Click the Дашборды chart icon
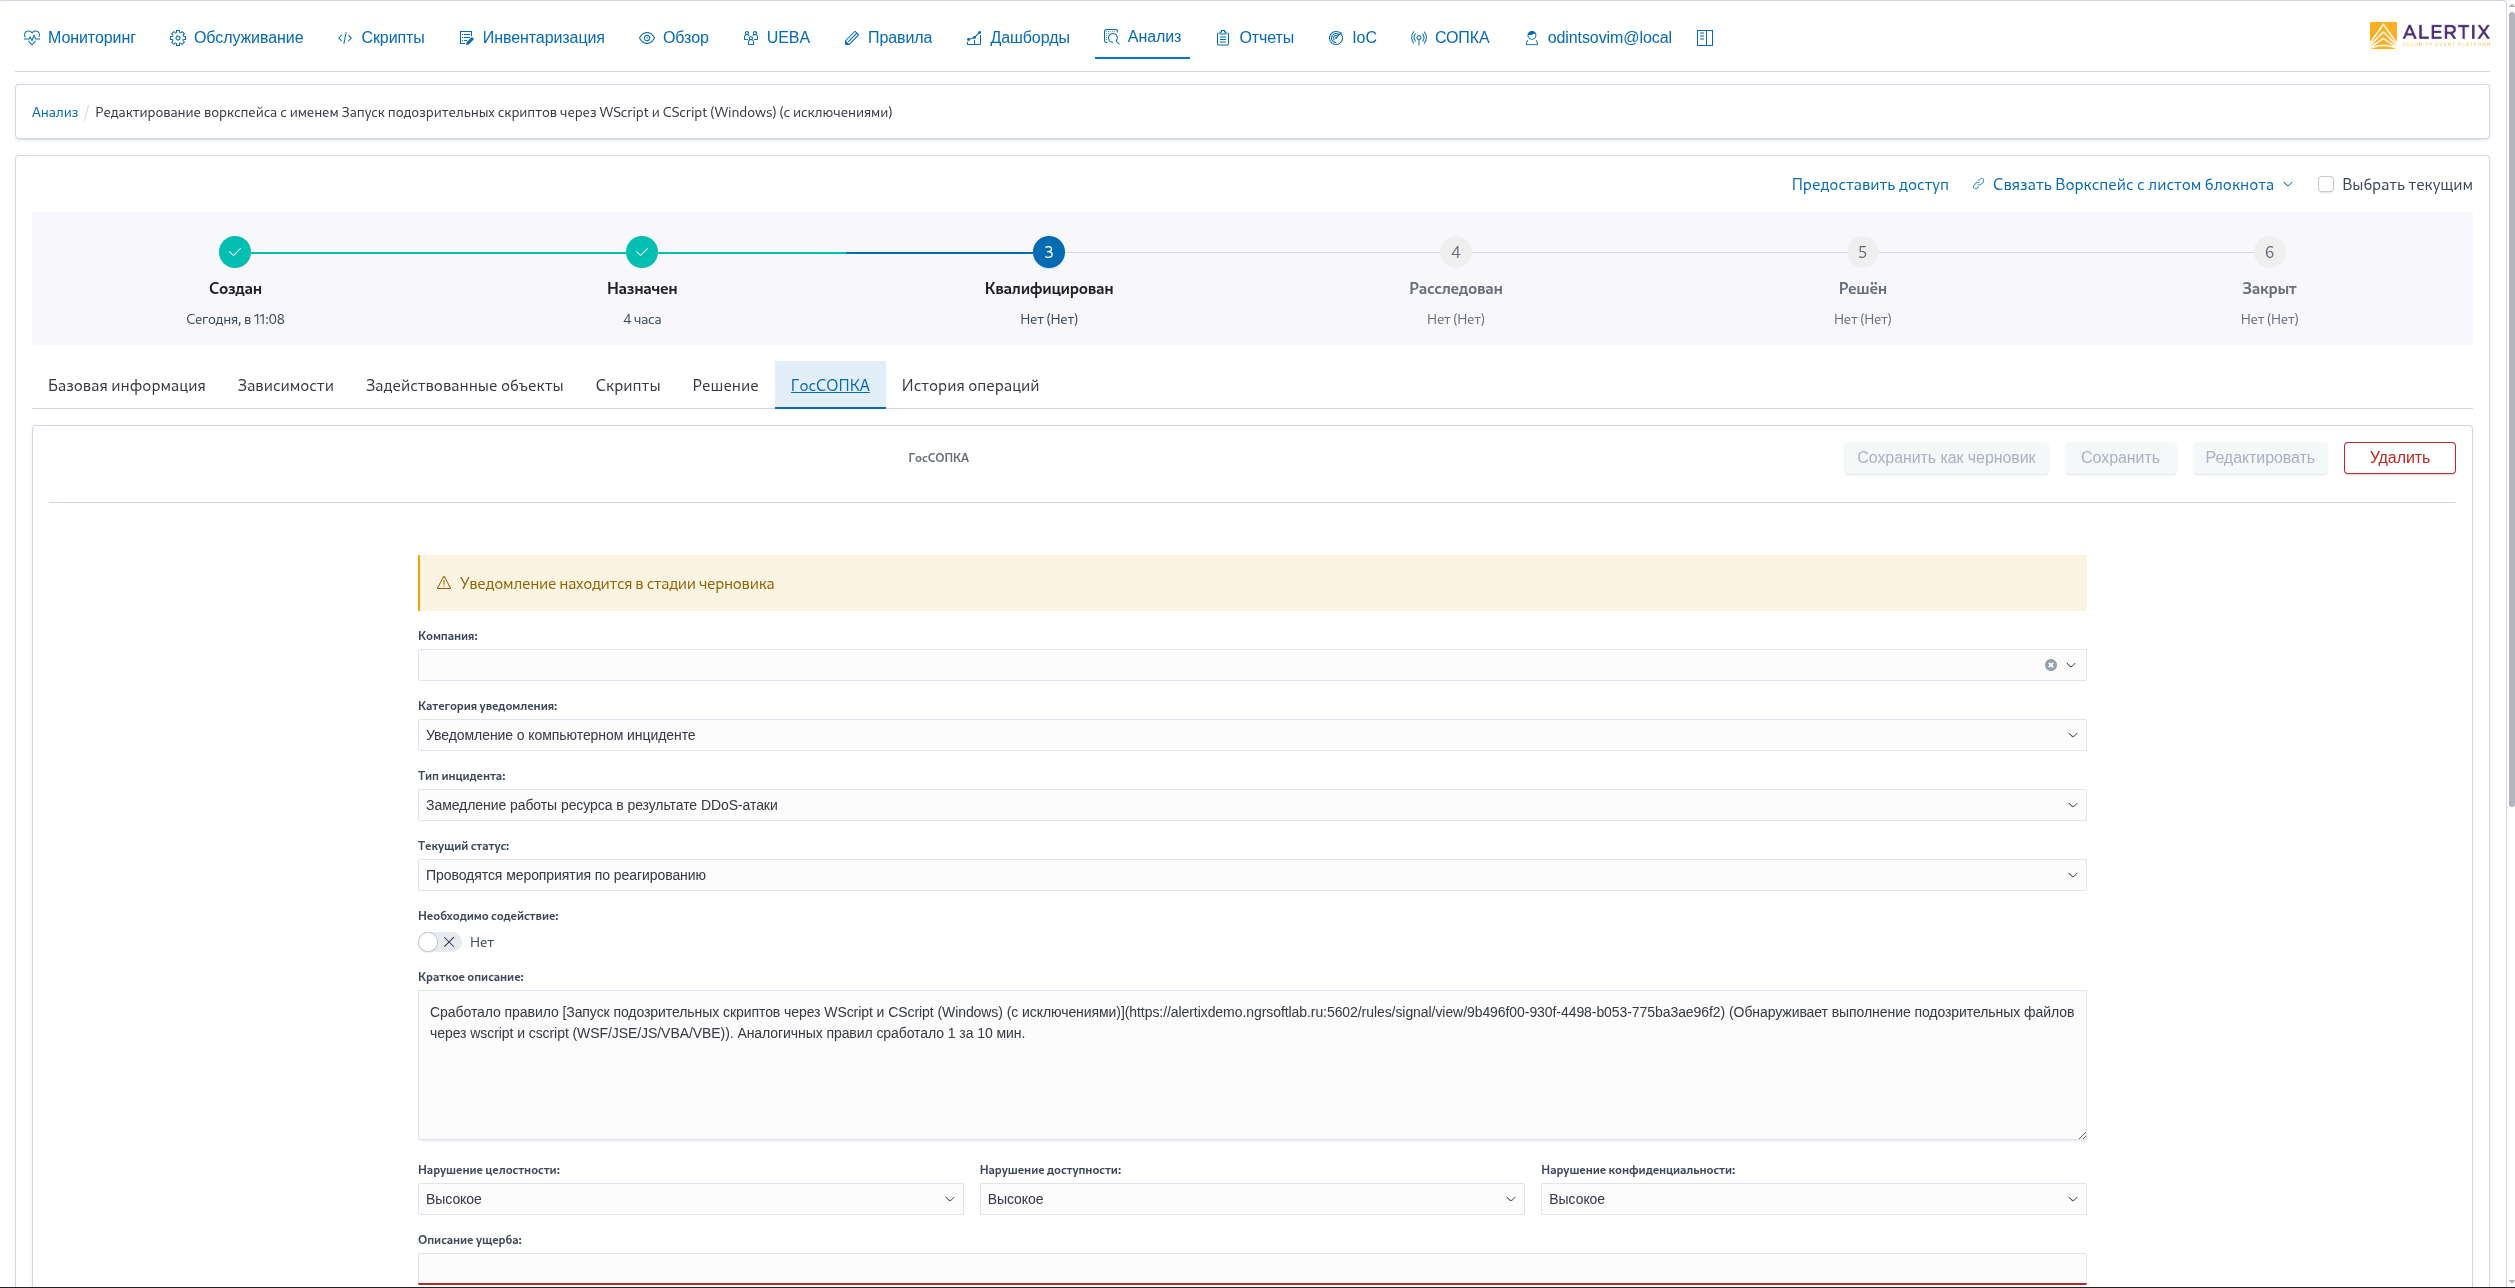The width and height of the screenshot is (2515, 1288). tap(974, 38)
